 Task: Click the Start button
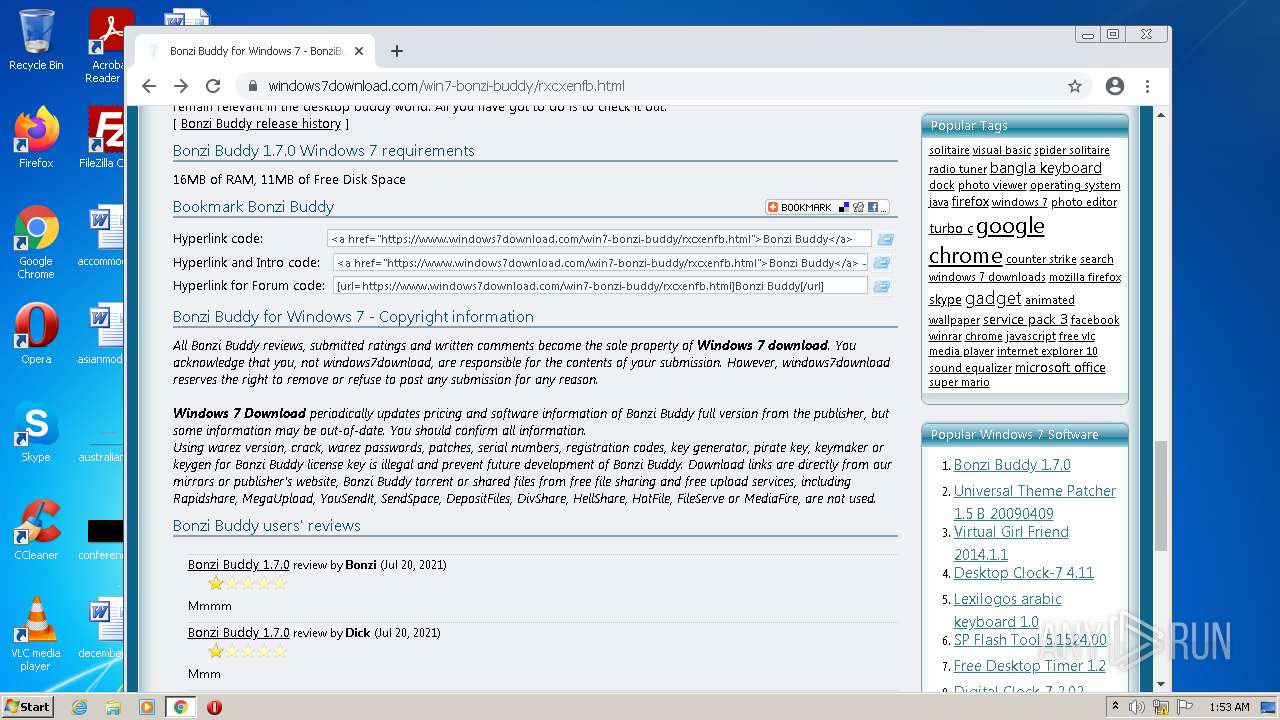pos(28,706)
